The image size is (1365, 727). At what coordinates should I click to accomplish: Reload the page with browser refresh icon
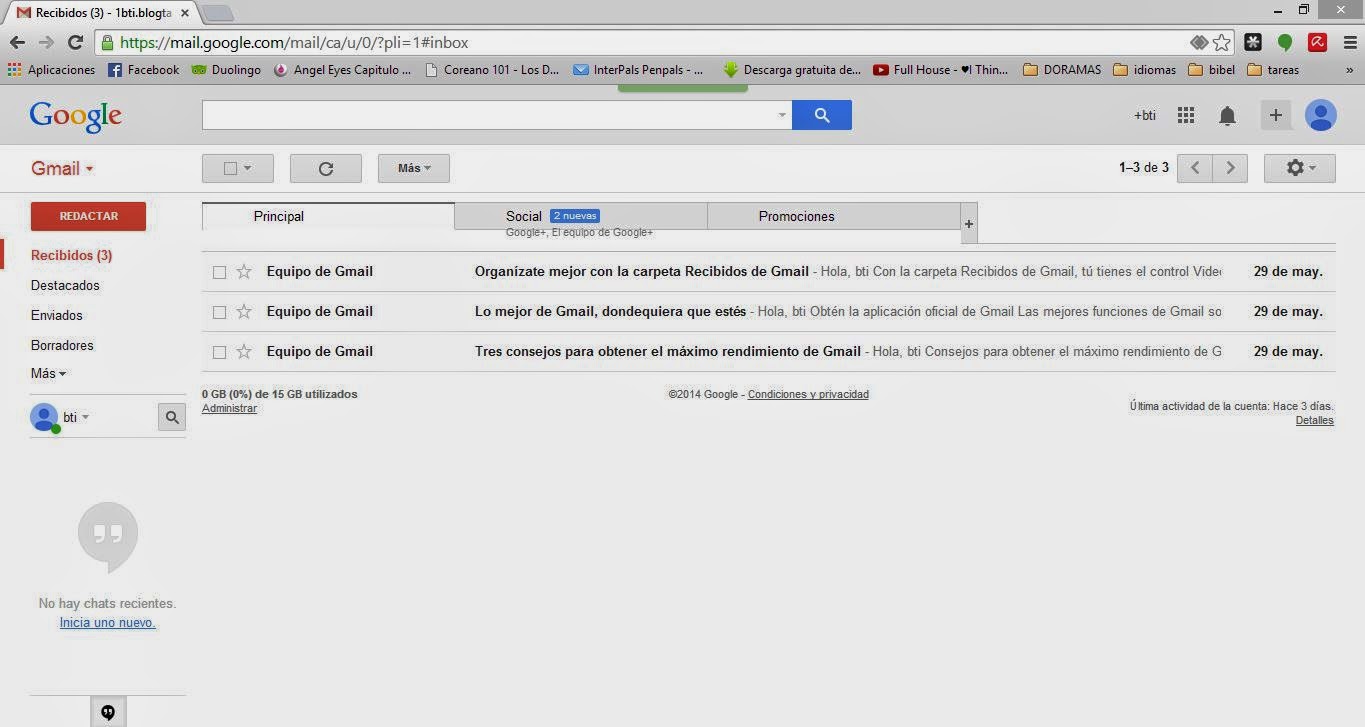pyautogui.click(x=75, y=43)
